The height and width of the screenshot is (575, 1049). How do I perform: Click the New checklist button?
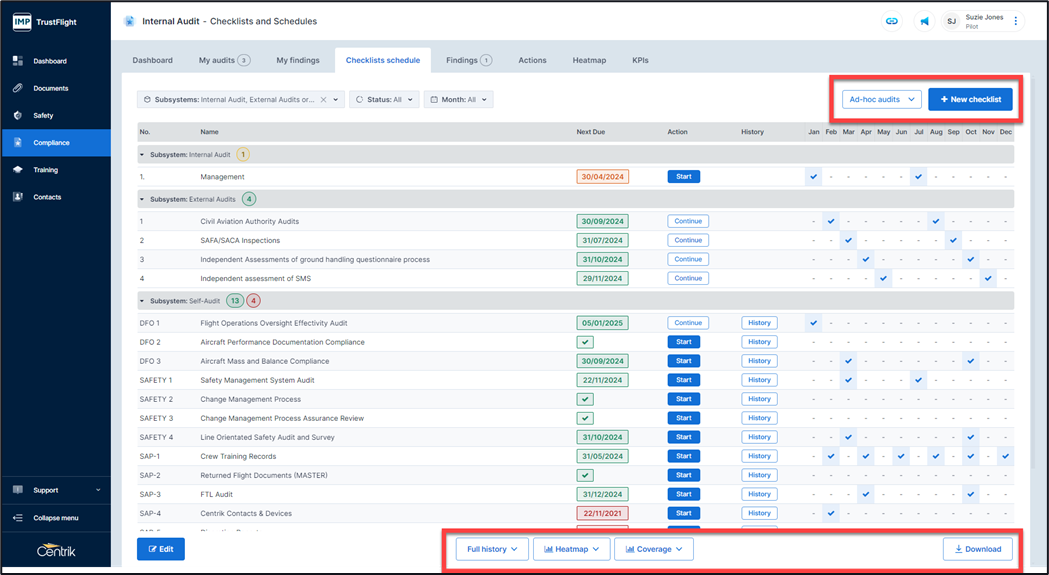point(970,99)
